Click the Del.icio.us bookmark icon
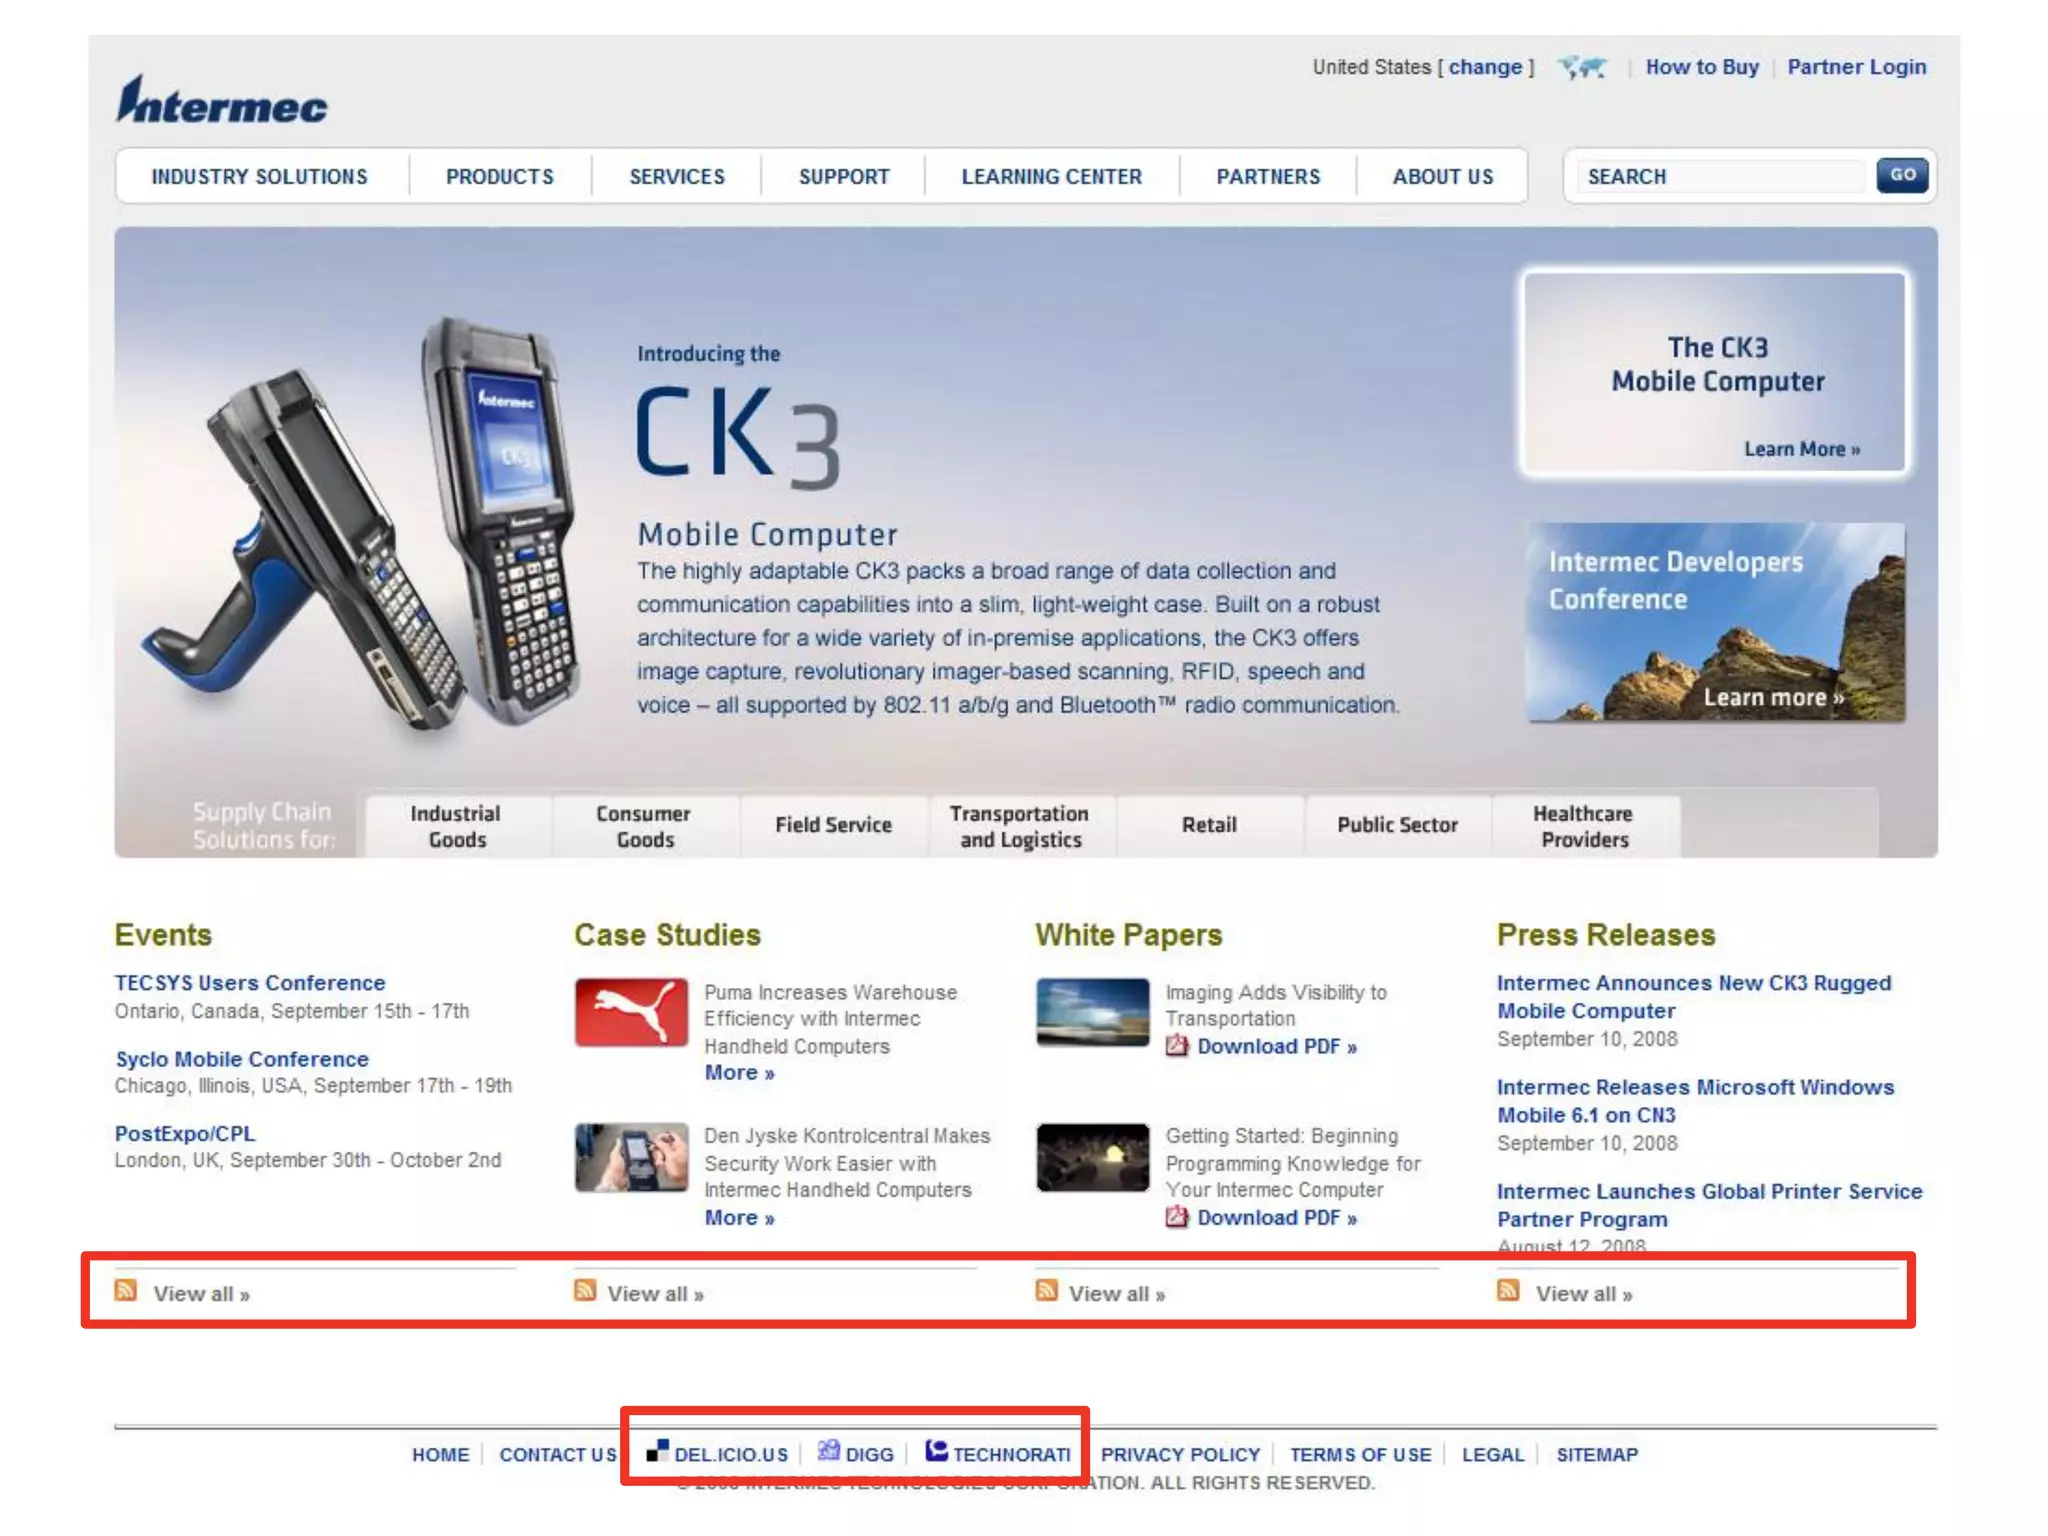This screenshot has height=1536, width=2048. coord(657,1451)
